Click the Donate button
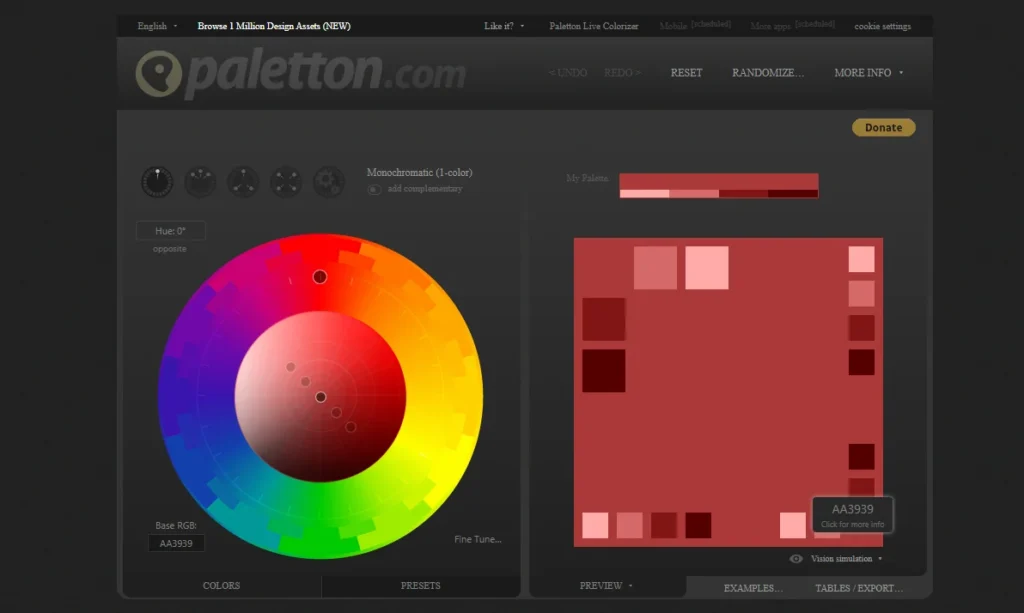Viewport: 1024px width, 613px height. pyautogui.click(x=883, y=127)
